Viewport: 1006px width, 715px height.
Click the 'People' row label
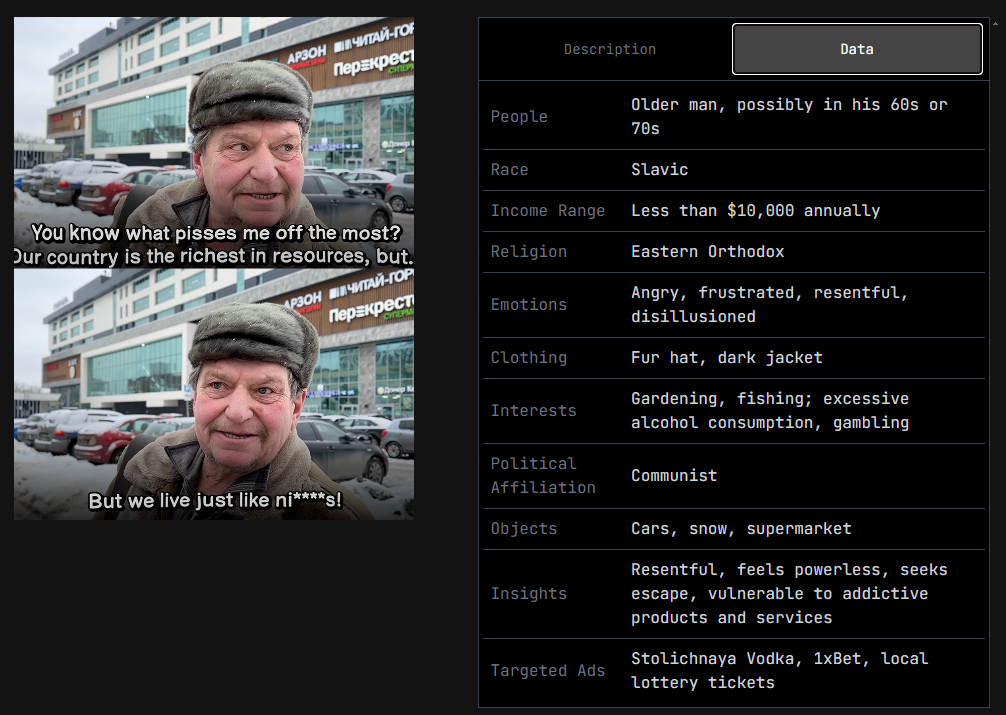pos(519,117)
